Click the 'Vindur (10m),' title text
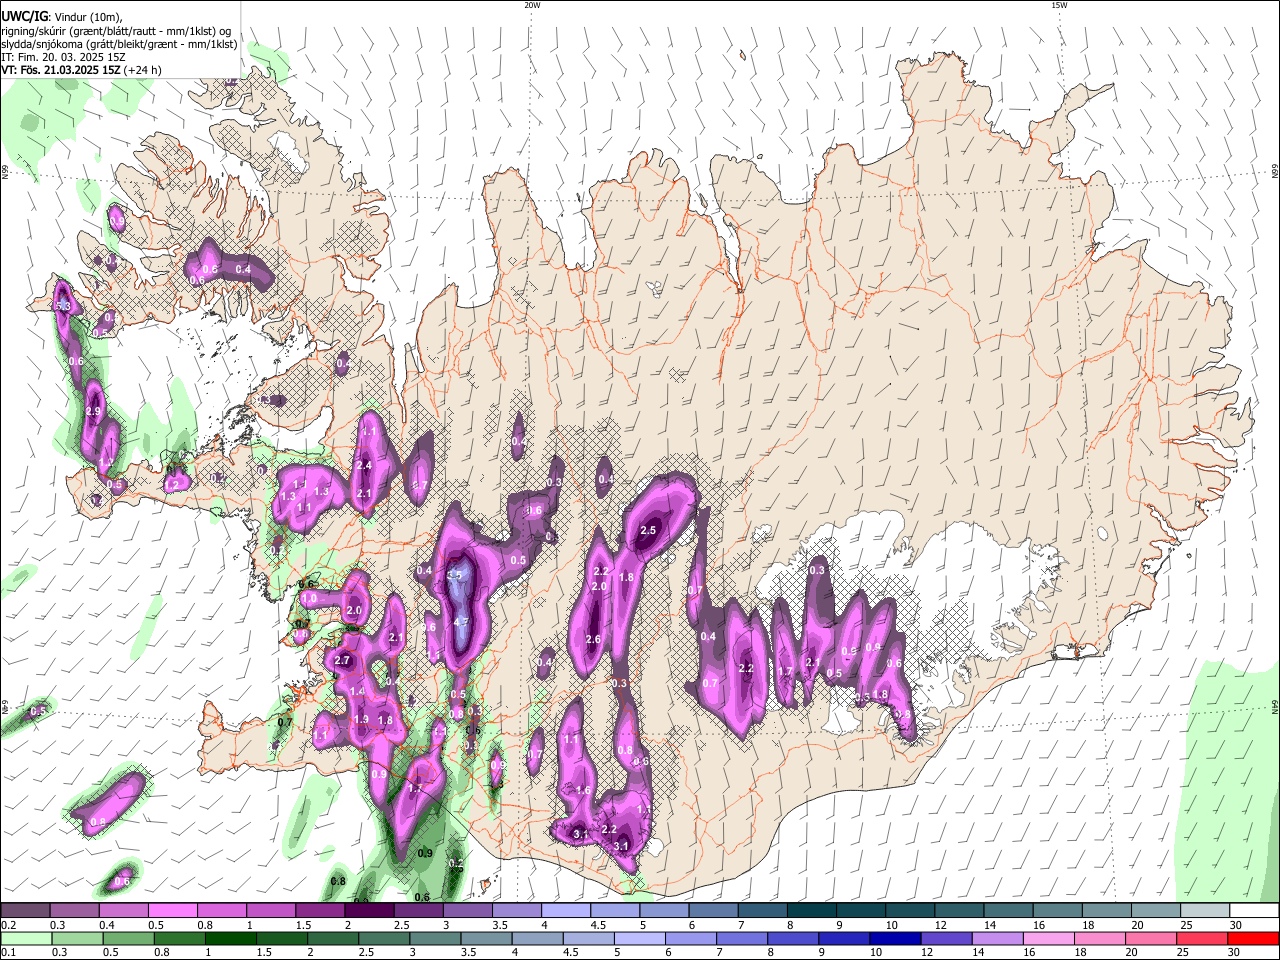The height and width of the screenshot is (960, 1280). pos(88,17)
